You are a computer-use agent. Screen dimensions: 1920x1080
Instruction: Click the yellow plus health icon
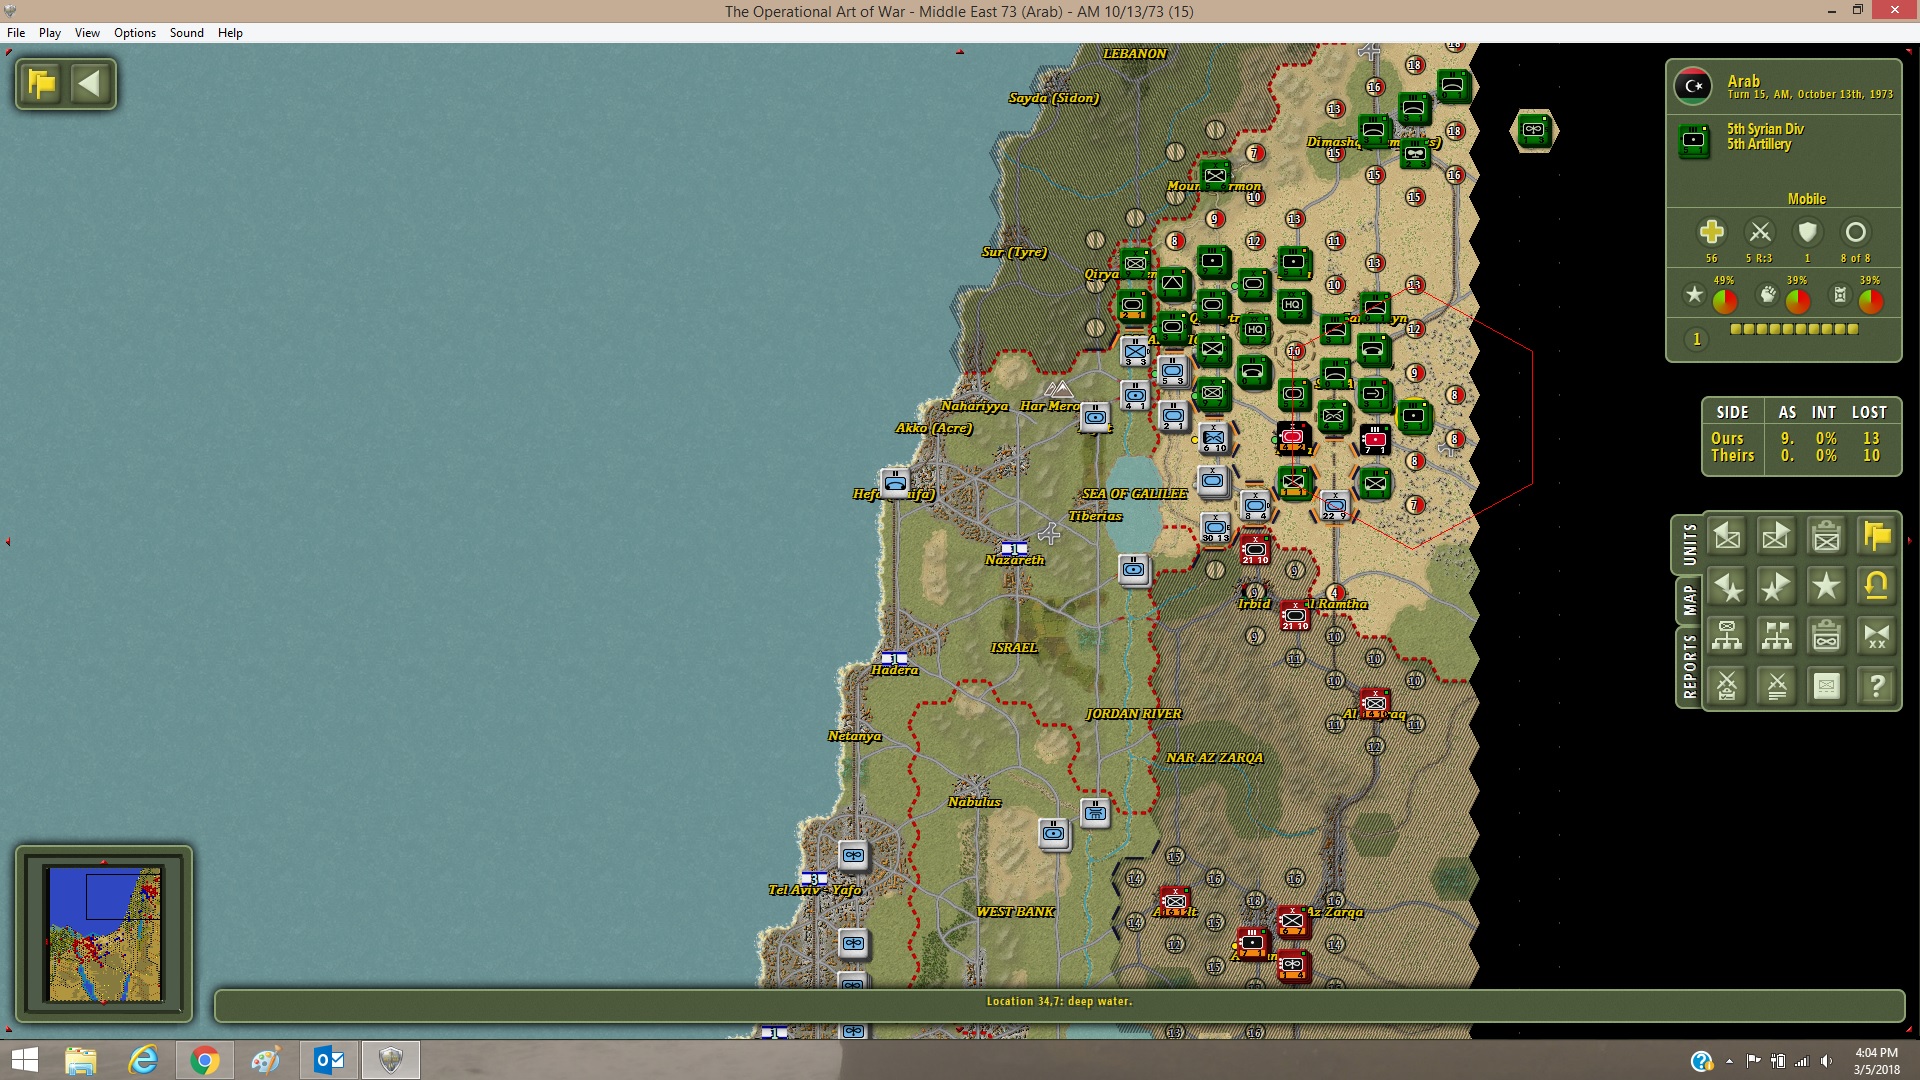click(x=1711, y=232)
